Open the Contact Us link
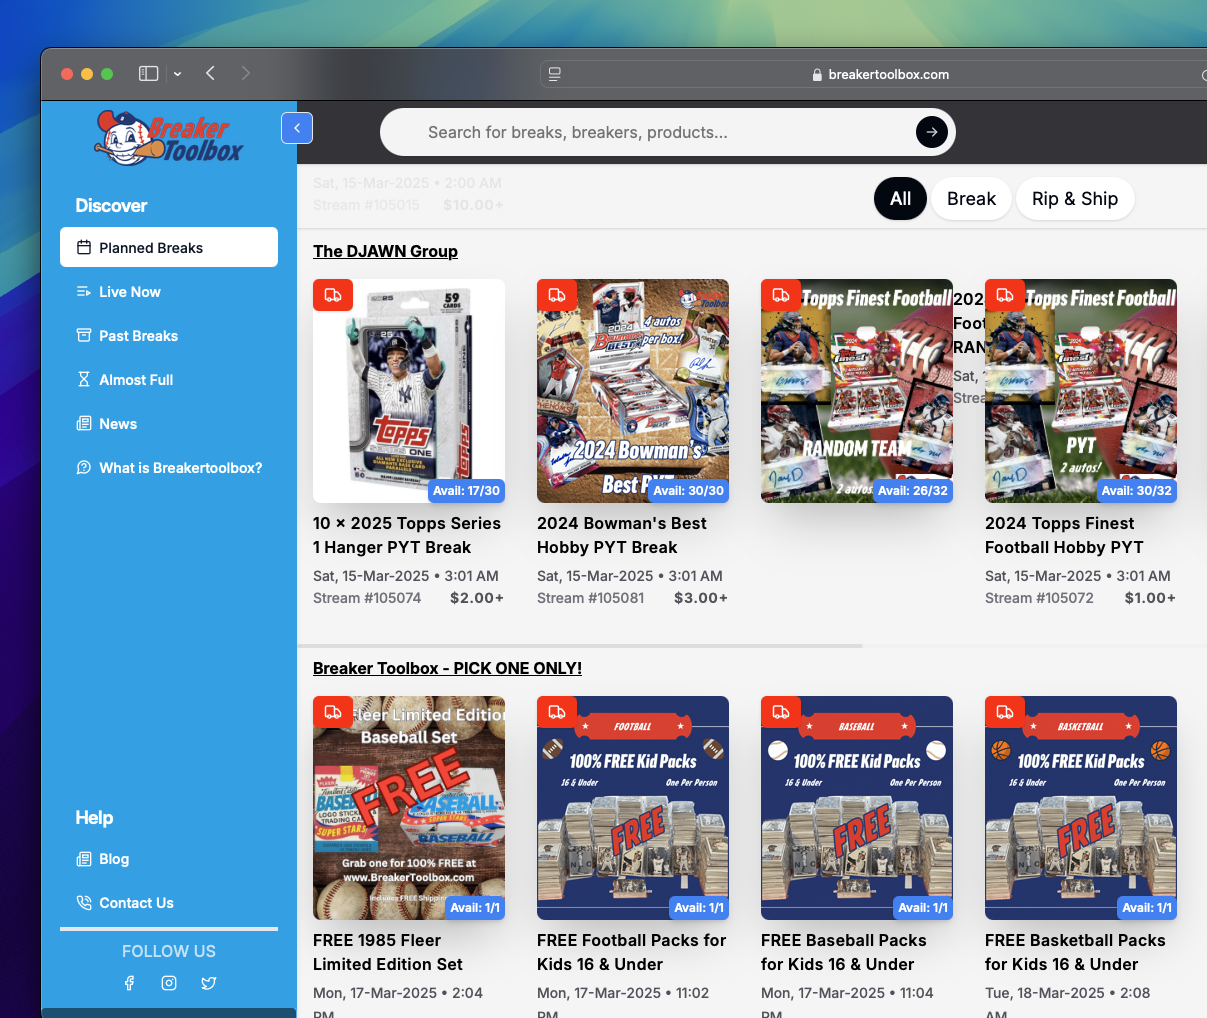 click(x=169, y=902)
